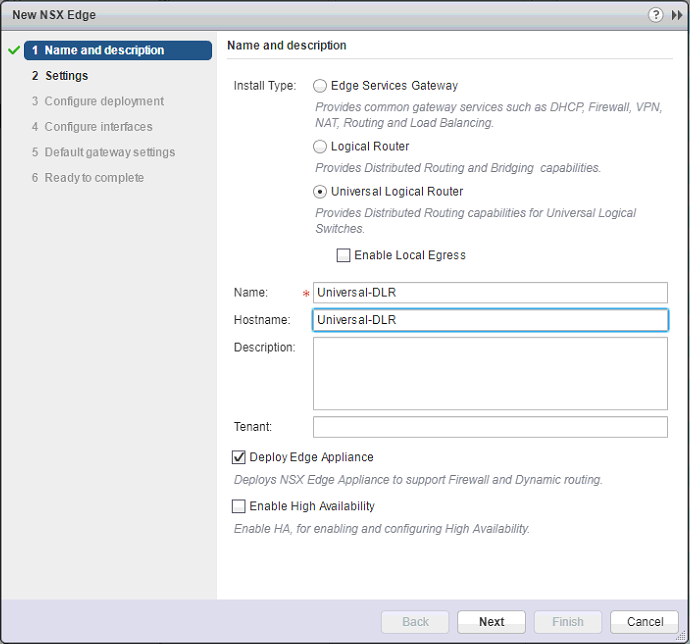Viewport: 690px width, 644px height.
Task: Click the Next button
Action: [x=491, y=621]
